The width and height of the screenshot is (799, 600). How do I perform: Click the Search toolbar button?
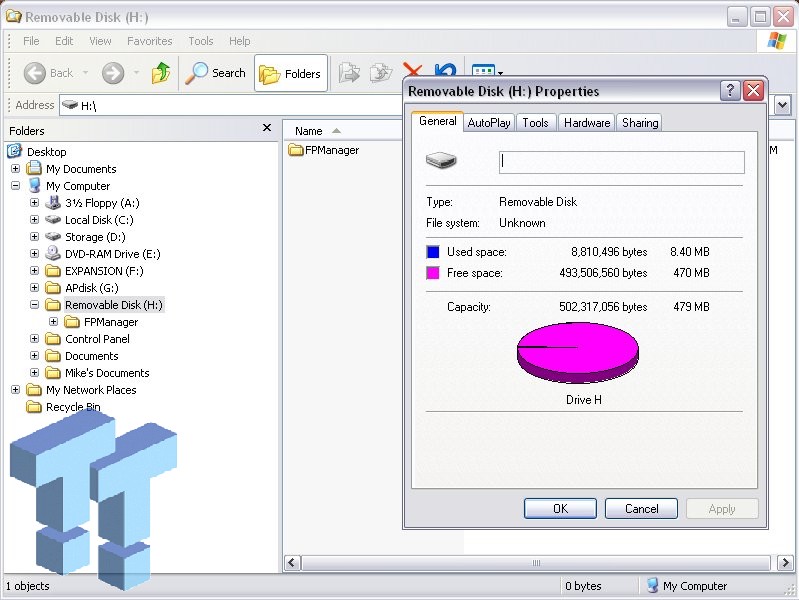(x=216, y=73)
